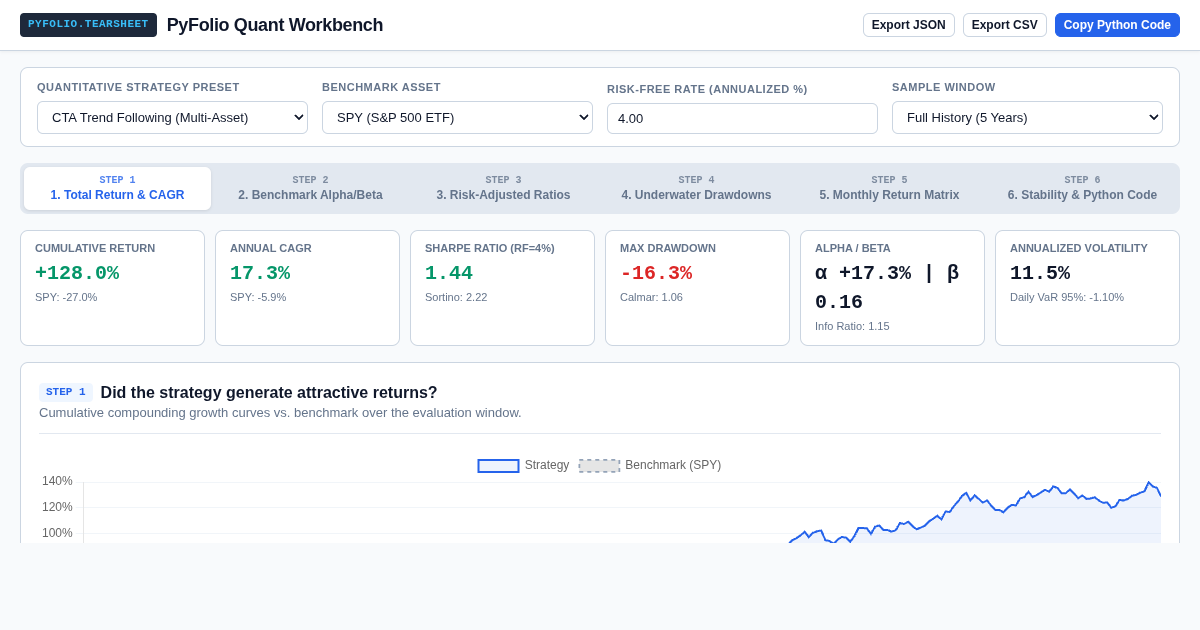The image size is (1200, 630).
Task: Click the chart subtitle about compounding growth curves
Action: [x=280, y=413]
